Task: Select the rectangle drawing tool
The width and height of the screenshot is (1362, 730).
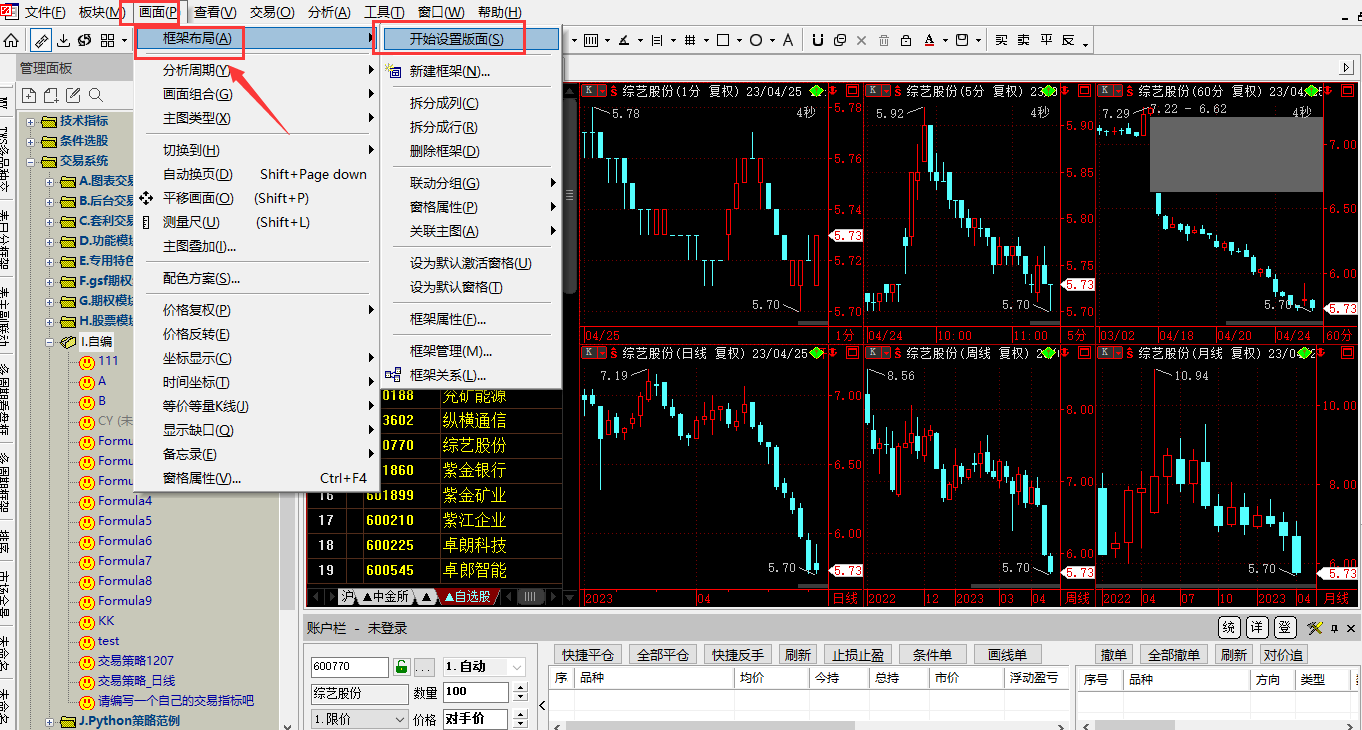Action: (722, 40)
